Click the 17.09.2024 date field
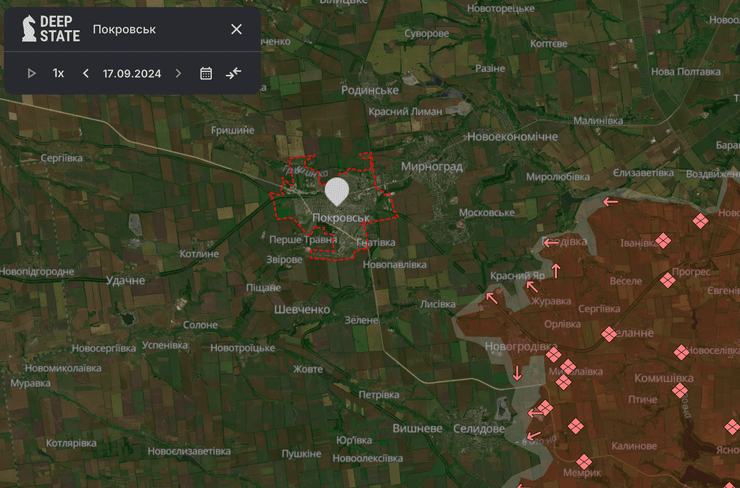 [x=132, y=73]
